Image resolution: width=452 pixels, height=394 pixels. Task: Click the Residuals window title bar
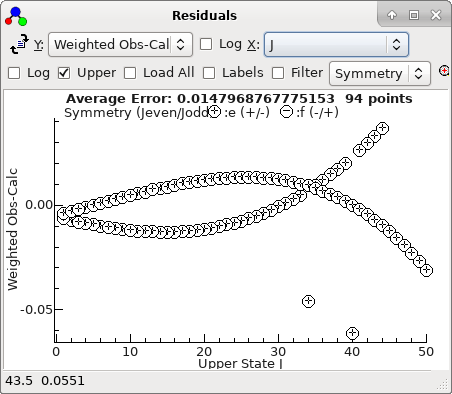(204, 15)
